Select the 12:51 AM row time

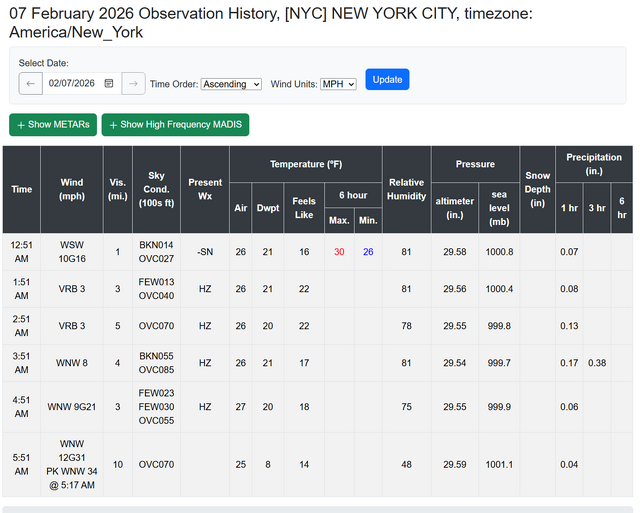click(x=21, y=252)
